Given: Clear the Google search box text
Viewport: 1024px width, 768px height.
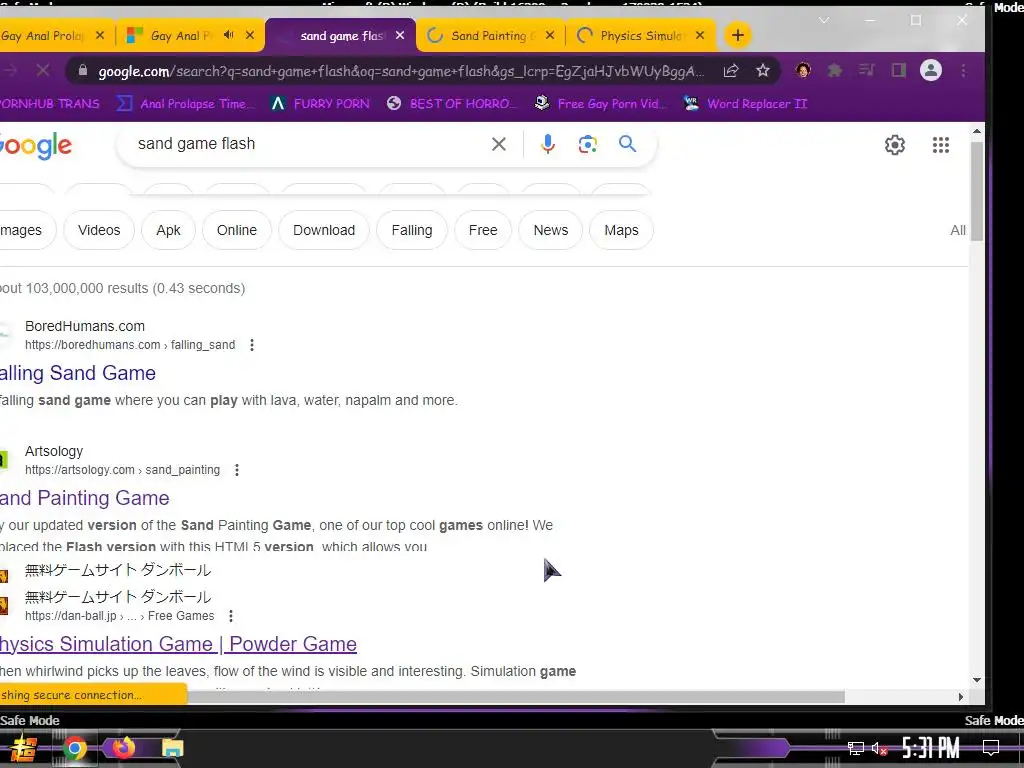Looking at the screenshot, I should coord(498,144).
